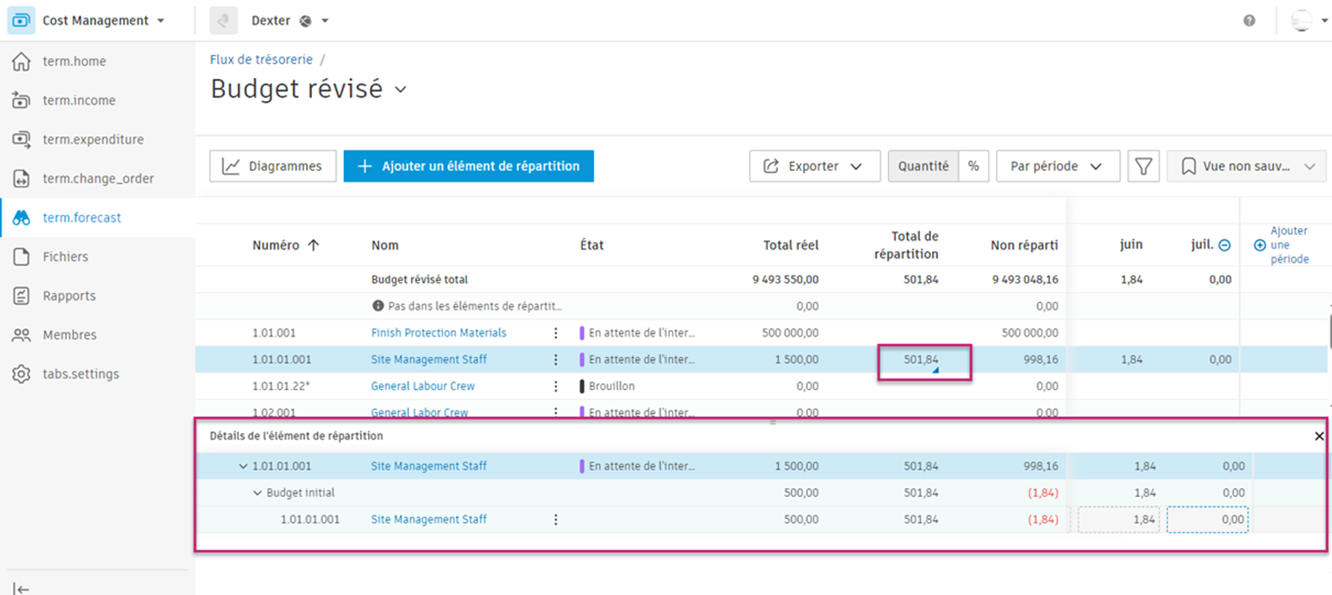Image resolution: width=1332 pixels, height=595 pixels.
Task: Click Ajouter un élément de répartition
Action: coord(468,166)
